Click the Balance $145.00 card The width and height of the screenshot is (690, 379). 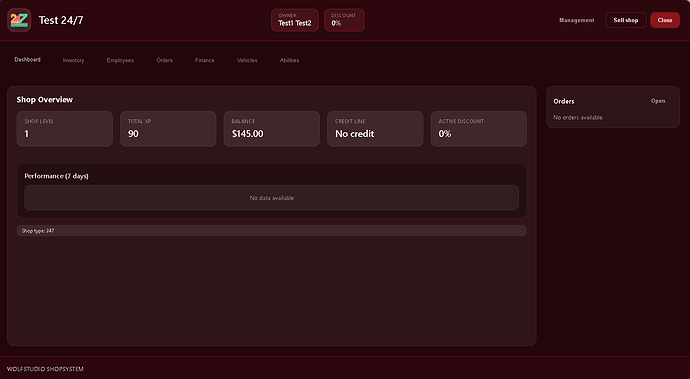[272, 129]
